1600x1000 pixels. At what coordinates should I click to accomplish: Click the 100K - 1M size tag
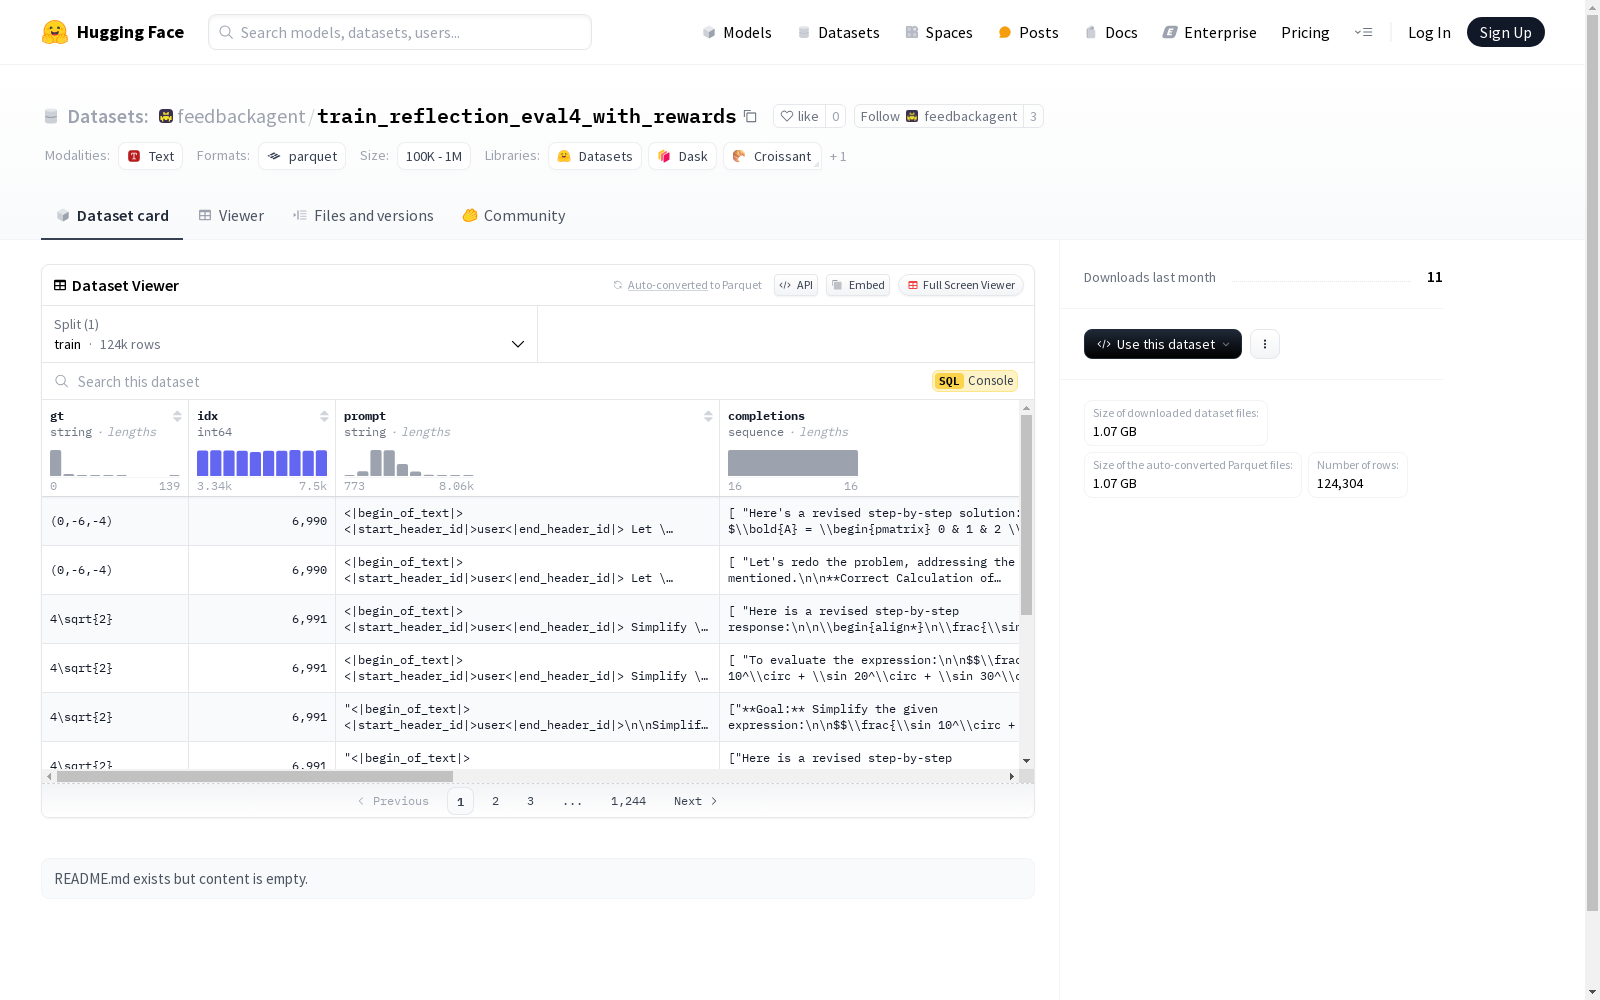[x=434, y=156]
